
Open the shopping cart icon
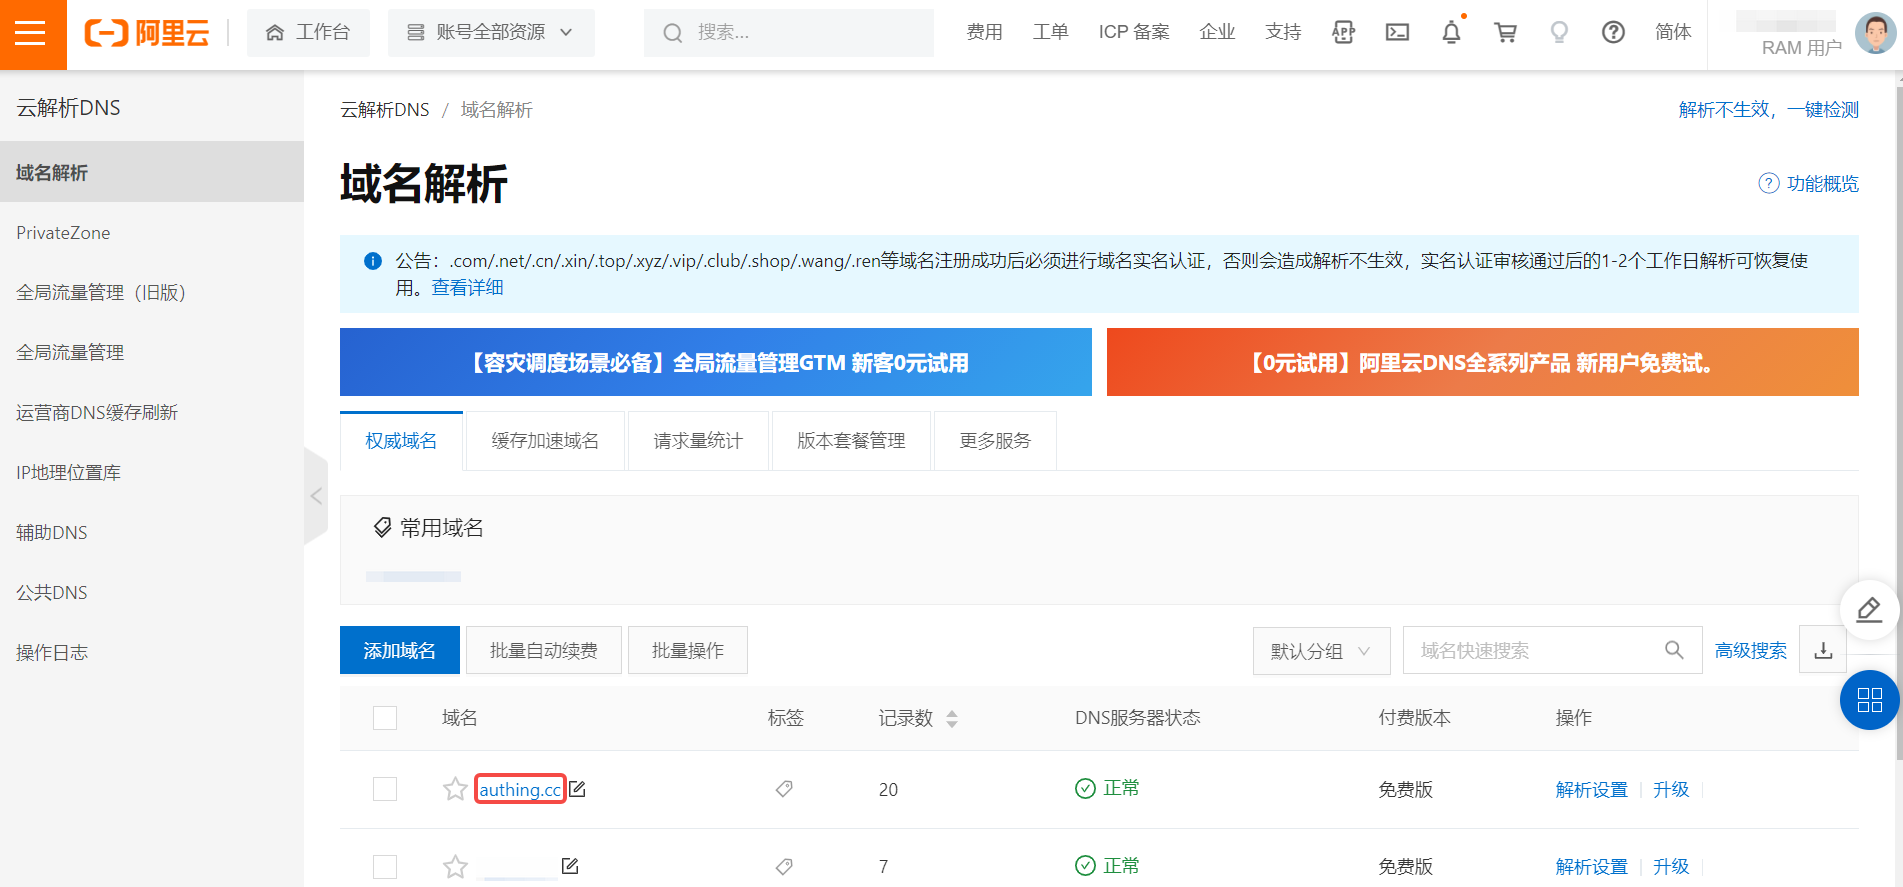click(x=1505, y=33)
